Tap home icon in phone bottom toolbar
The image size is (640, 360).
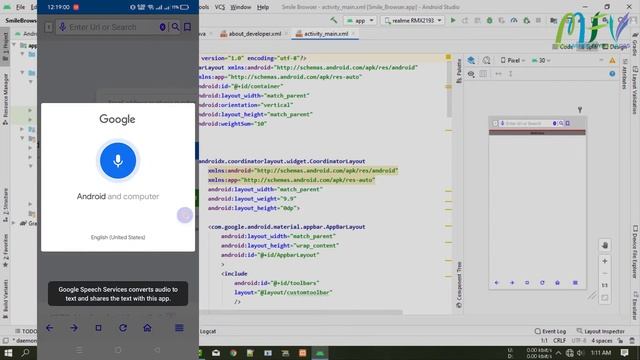click(x=147, y=328)
